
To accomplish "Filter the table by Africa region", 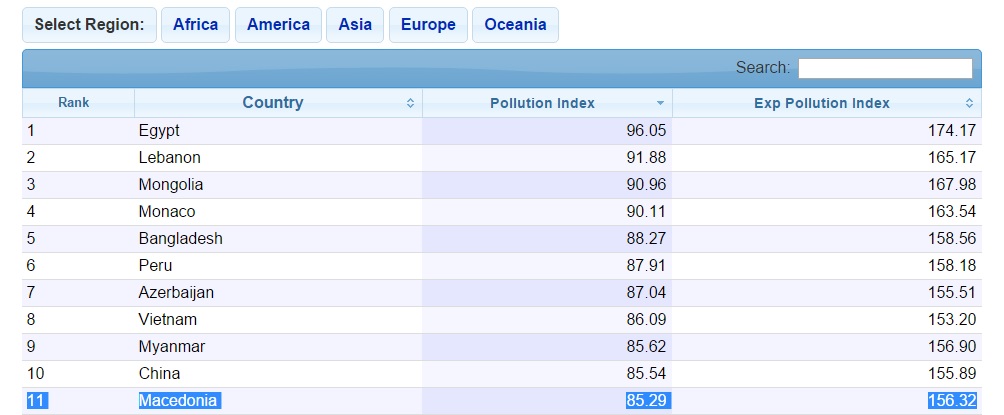I will (x=195, y=25).
